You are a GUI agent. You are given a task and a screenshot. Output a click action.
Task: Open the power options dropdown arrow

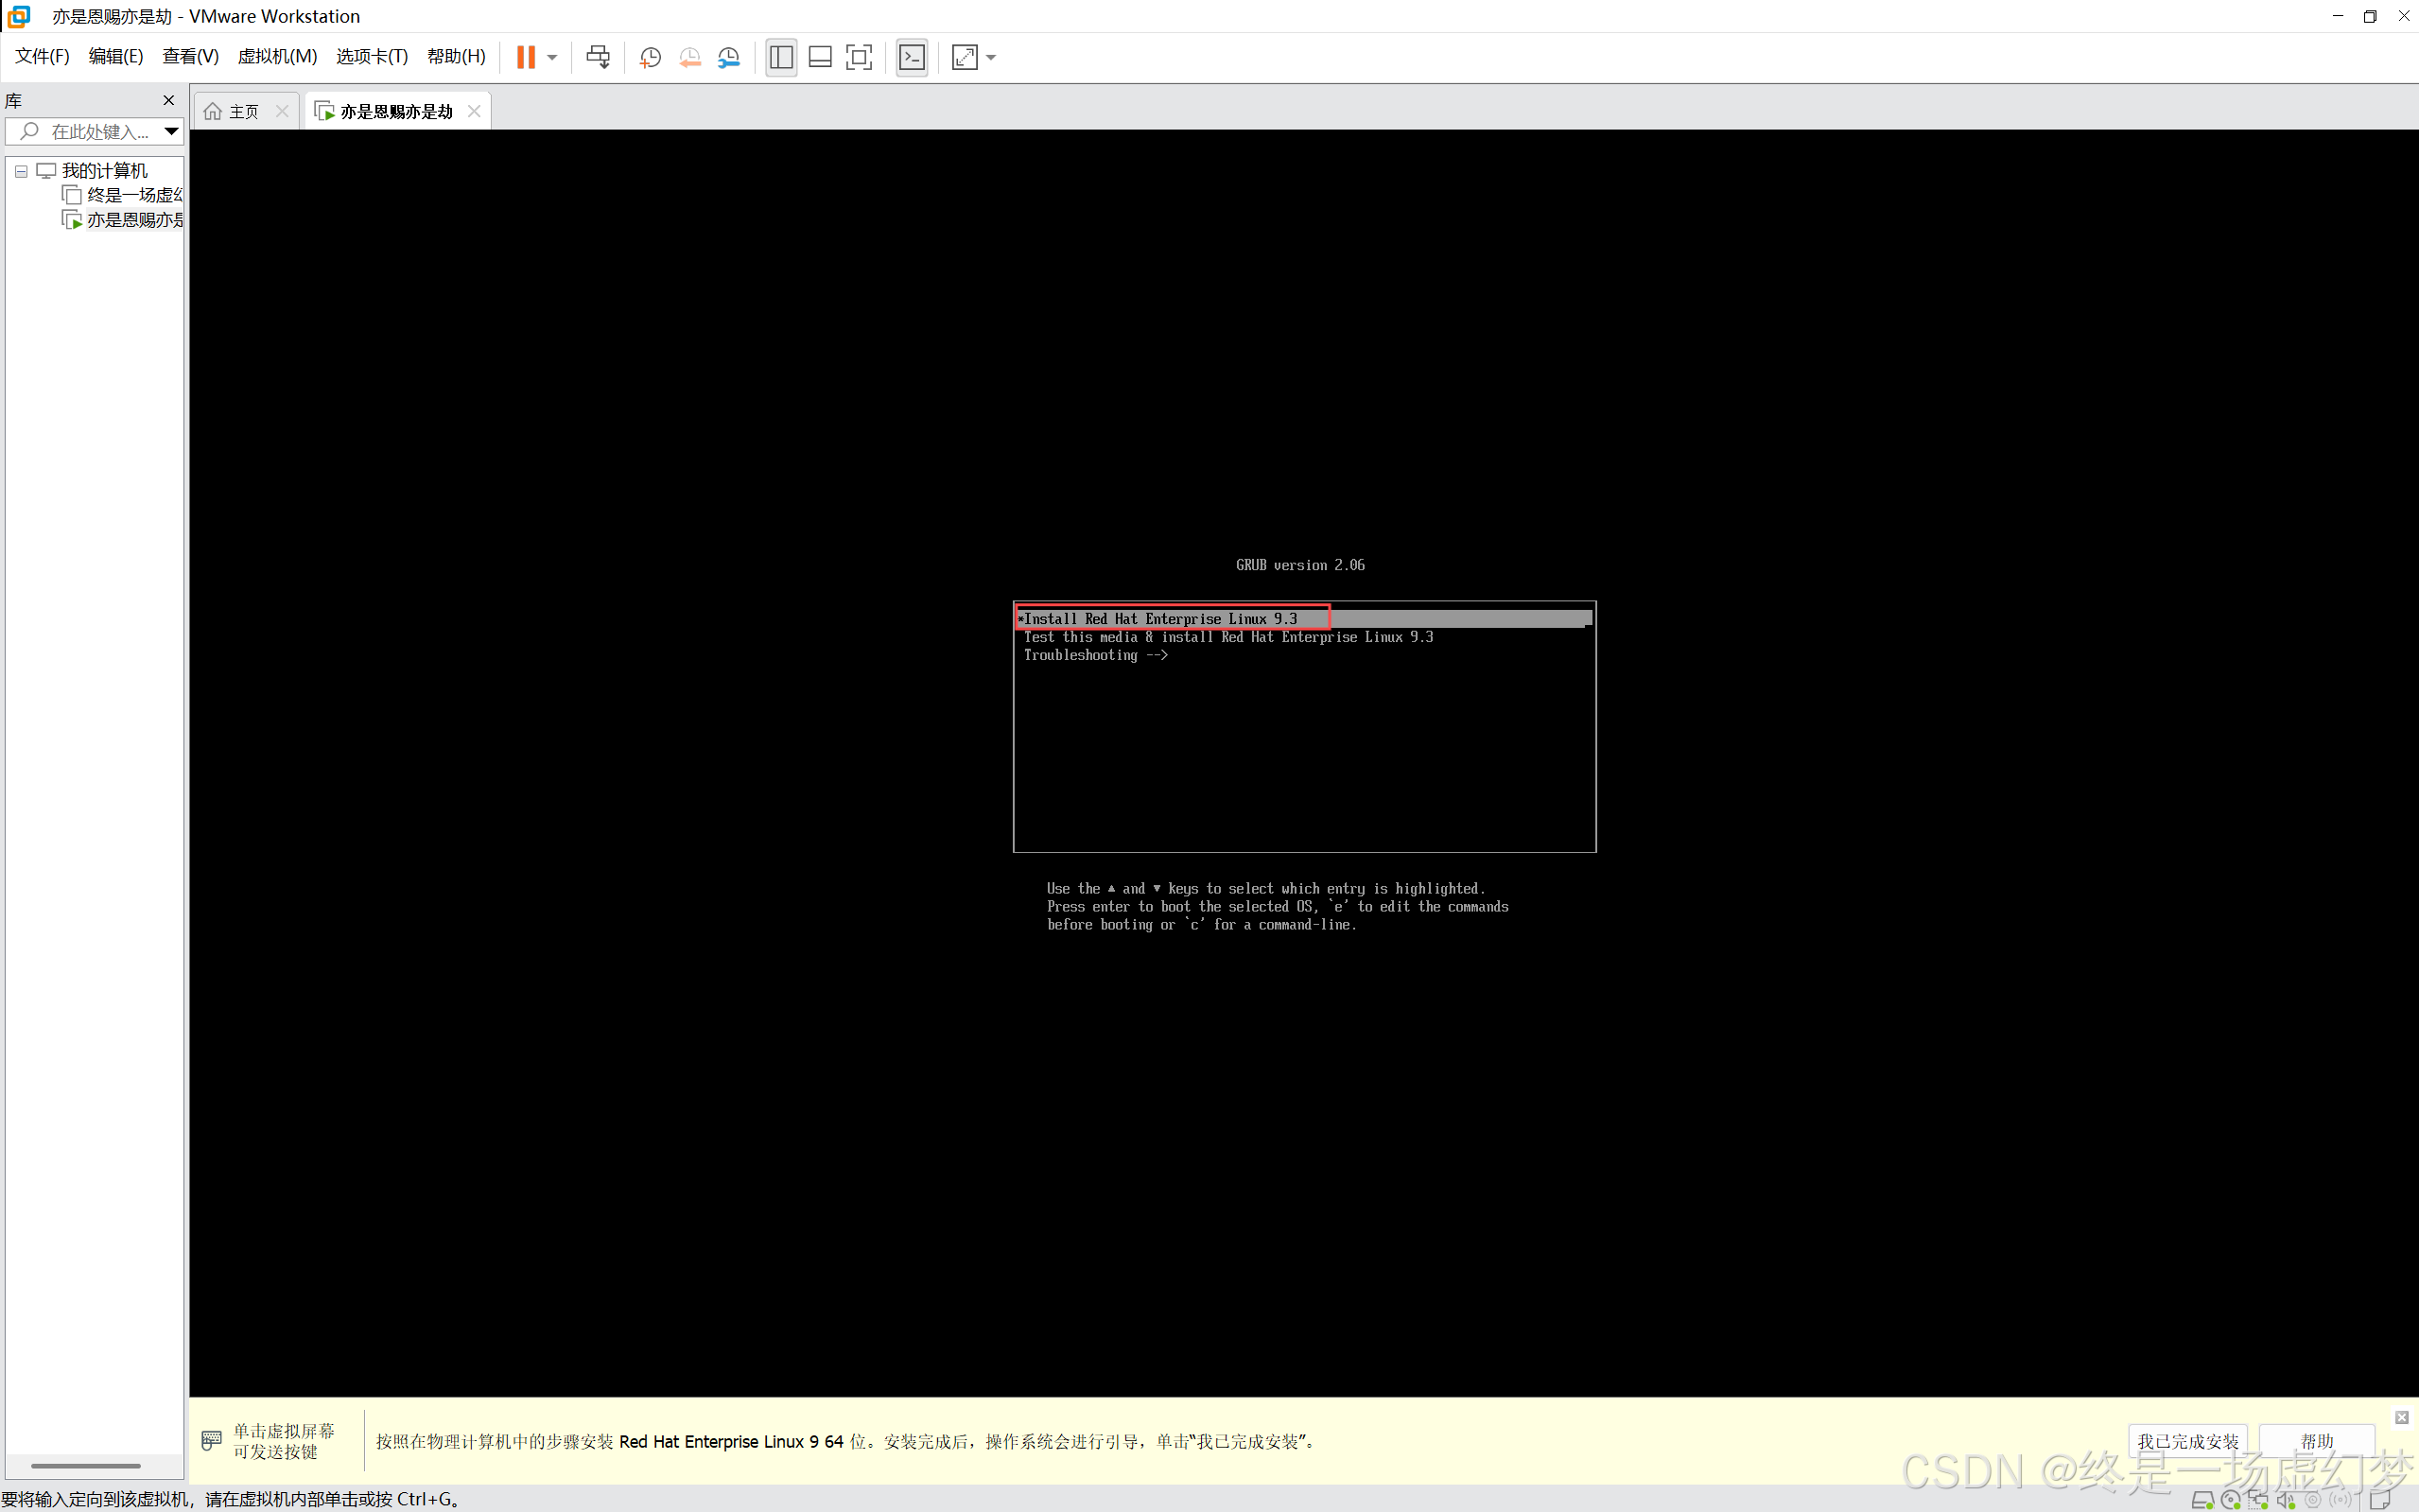coord(552,57)
